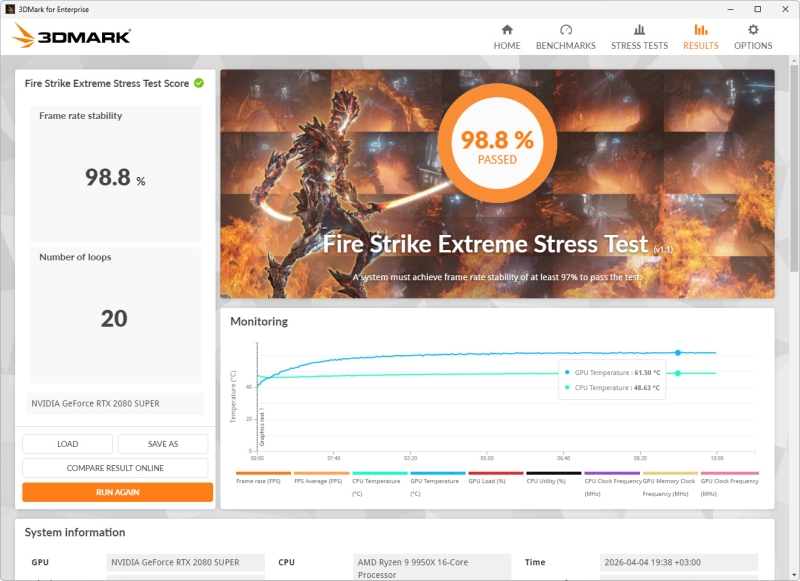The height and width of the screenshot is (581, 800).
Task: Click the SAVE AS button
Action: tap(163, 444)
